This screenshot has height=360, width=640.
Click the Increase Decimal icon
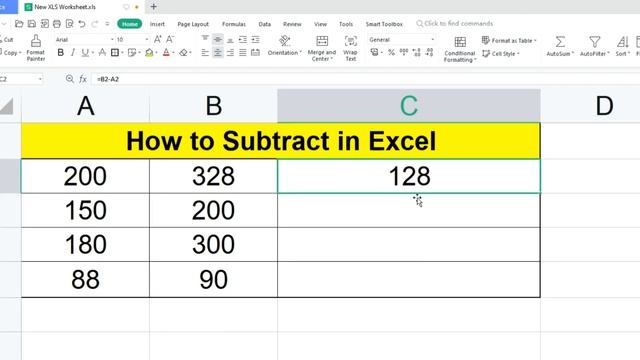pos(416,52)
